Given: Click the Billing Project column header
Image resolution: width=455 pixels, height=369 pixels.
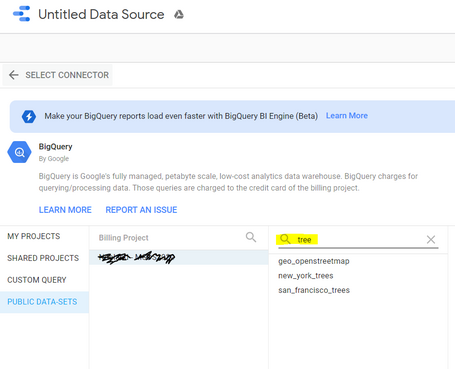Looking at the screenshot, I should pyautogui.click(x=124, y=238).
